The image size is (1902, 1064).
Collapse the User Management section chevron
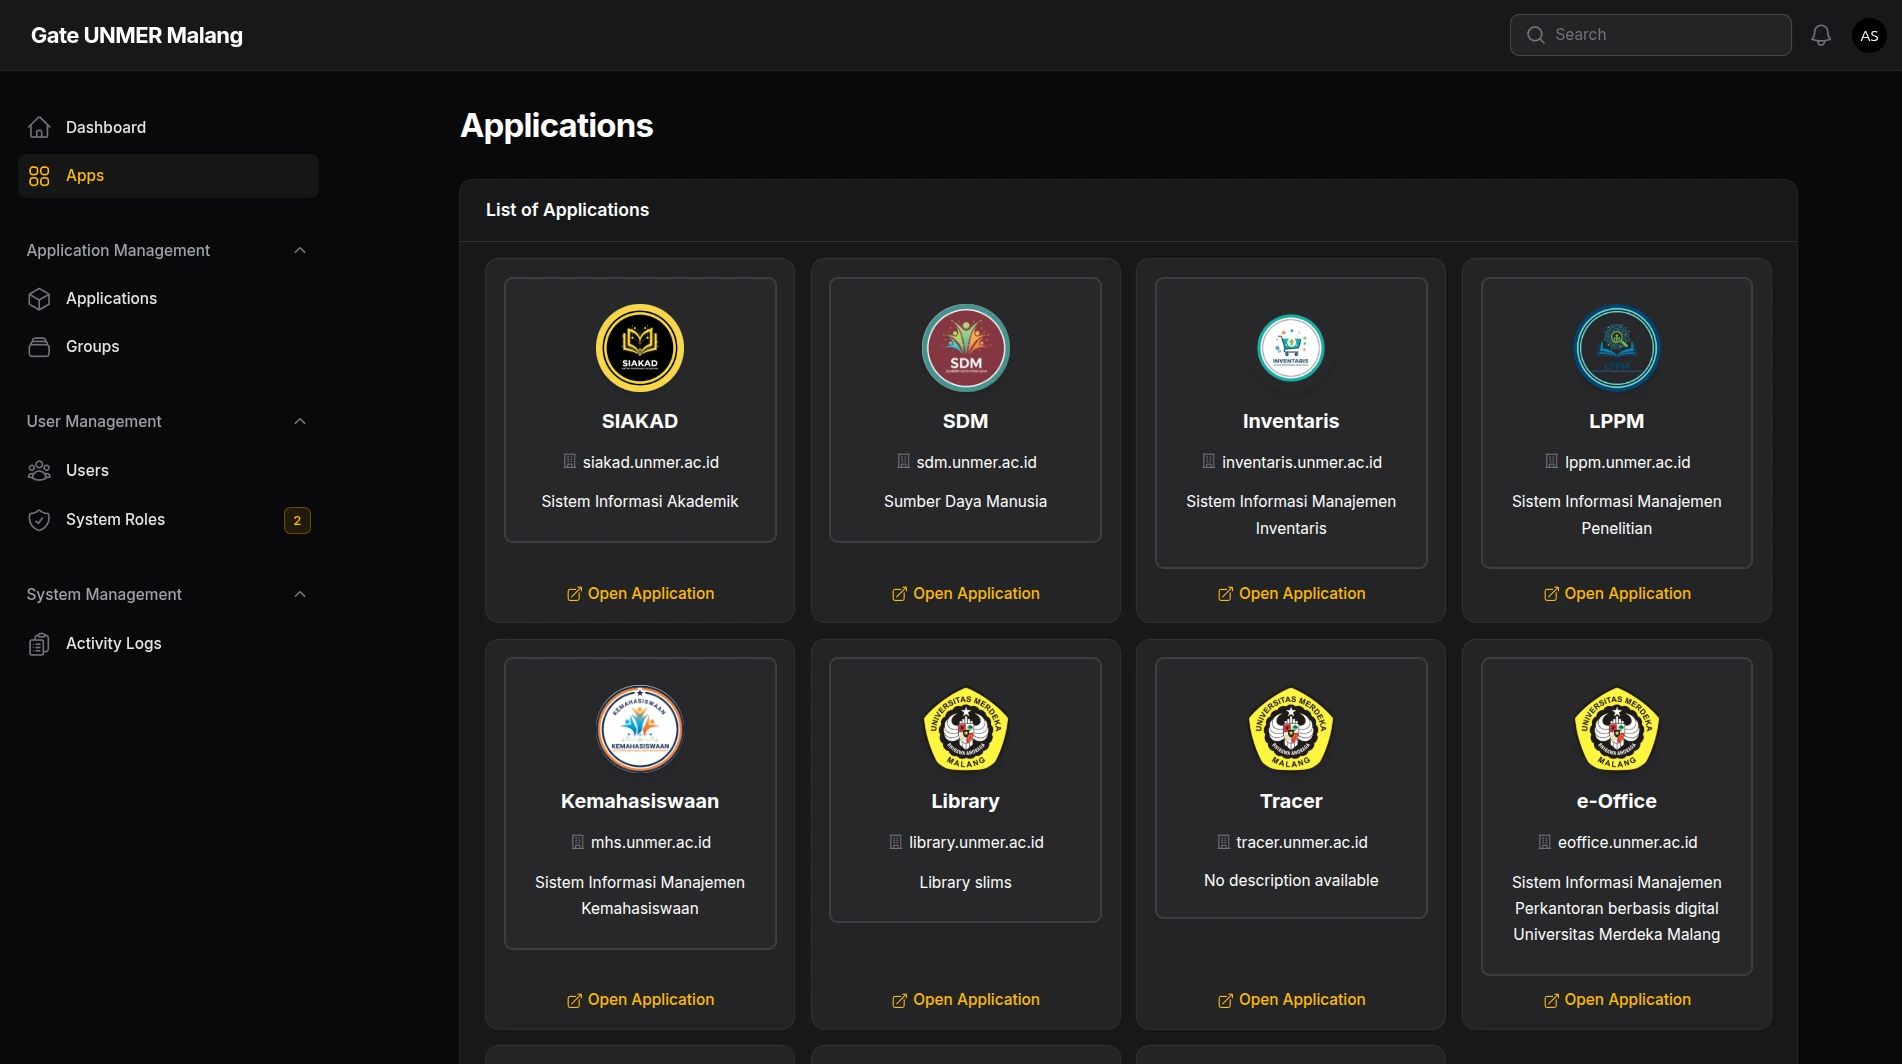click(x=300, y=421)
